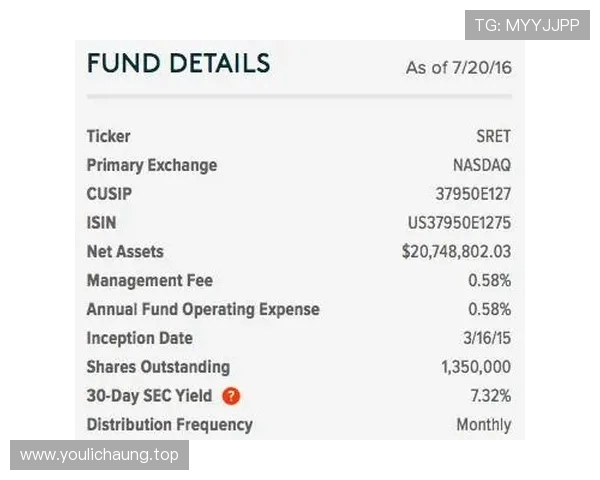
Task: Select the SRET ticker value
Action: tap(493, 137)
